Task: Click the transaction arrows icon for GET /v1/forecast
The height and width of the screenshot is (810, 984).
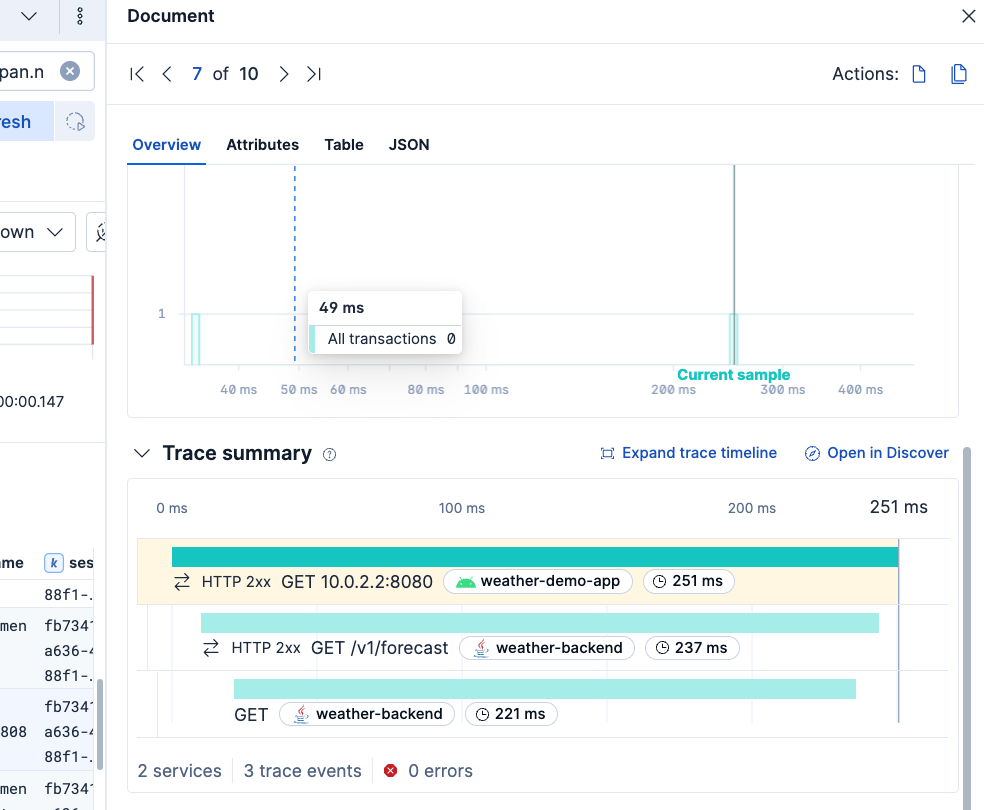Action: click(211, 648)
